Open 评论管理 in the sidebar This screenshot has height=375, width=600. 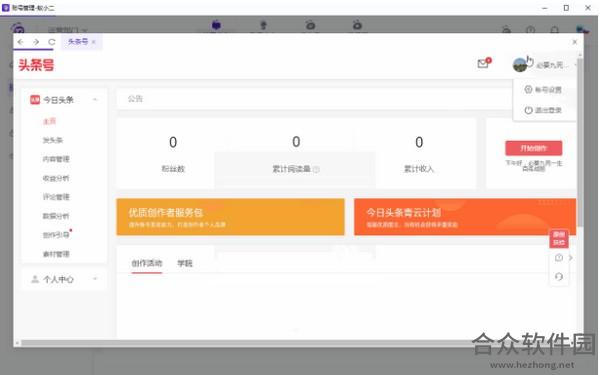coord(56,197)
